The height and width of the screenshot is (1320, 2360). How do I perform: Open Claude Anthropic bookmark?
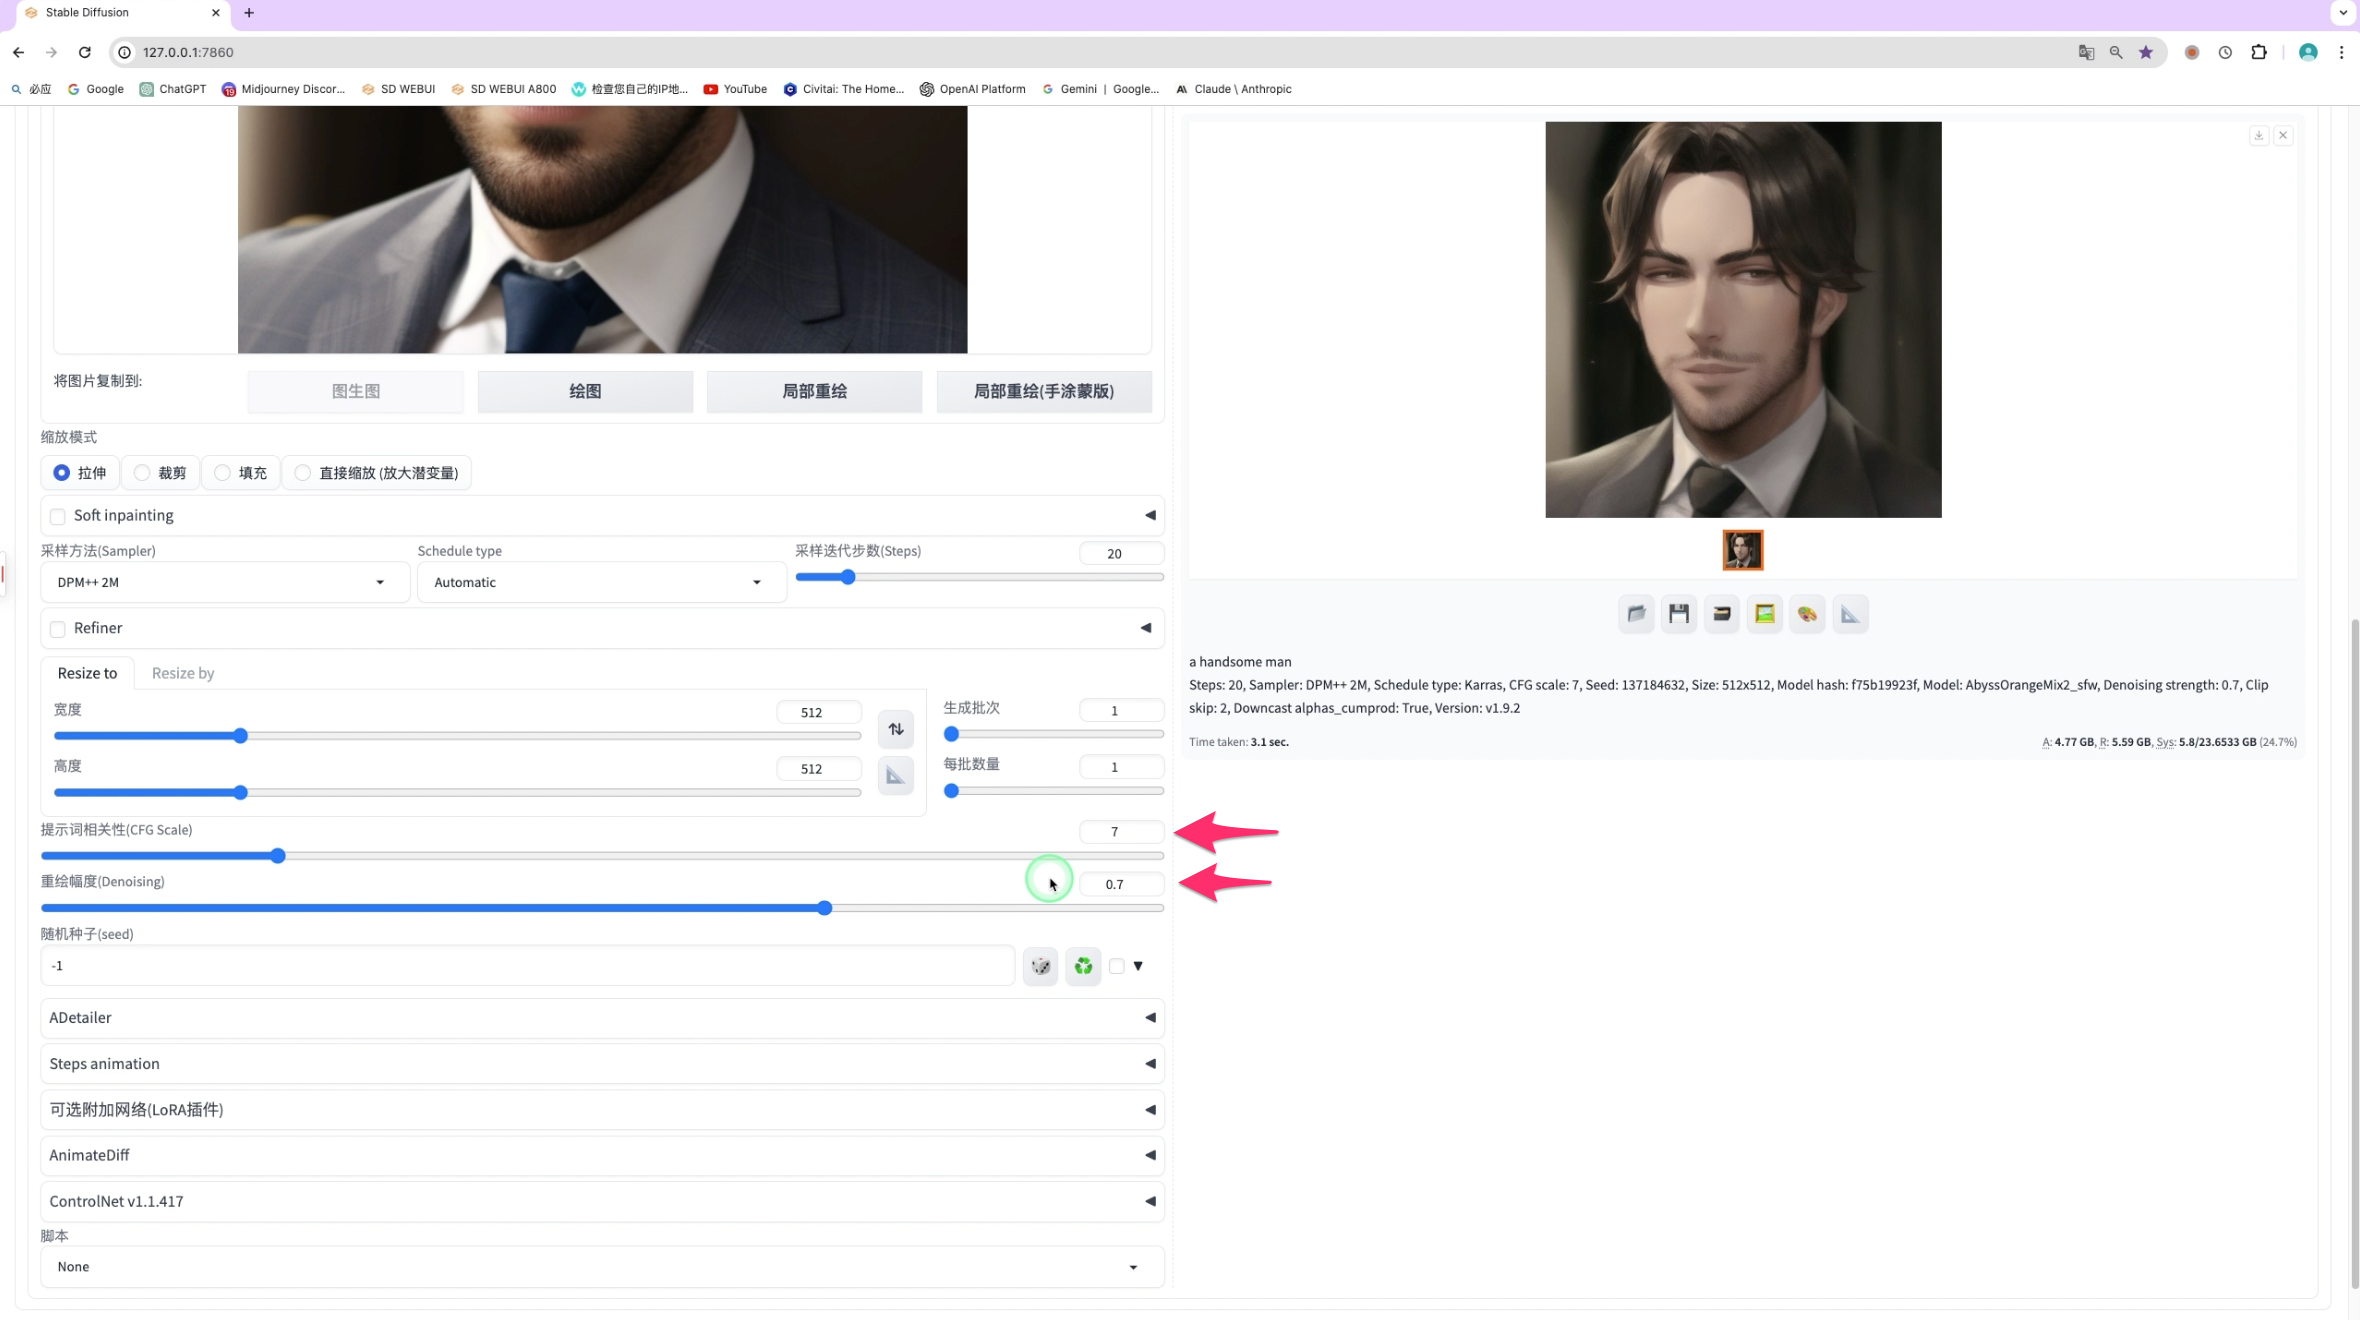1234,89
